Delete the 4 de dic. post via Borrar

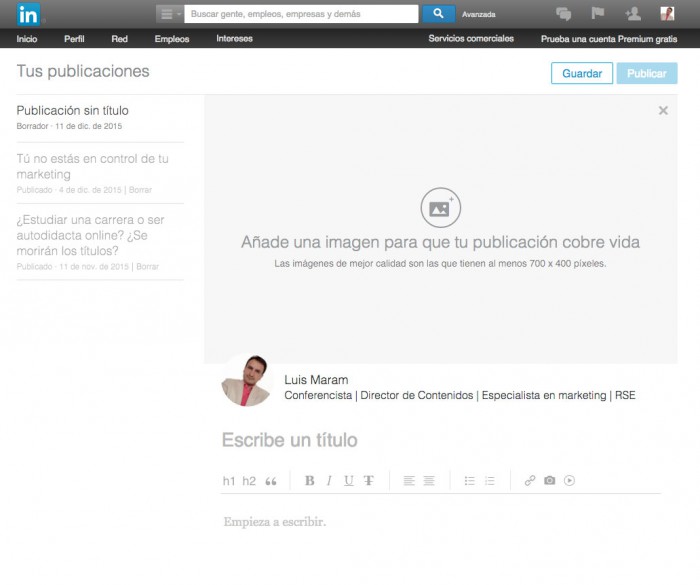click(141, 190)
